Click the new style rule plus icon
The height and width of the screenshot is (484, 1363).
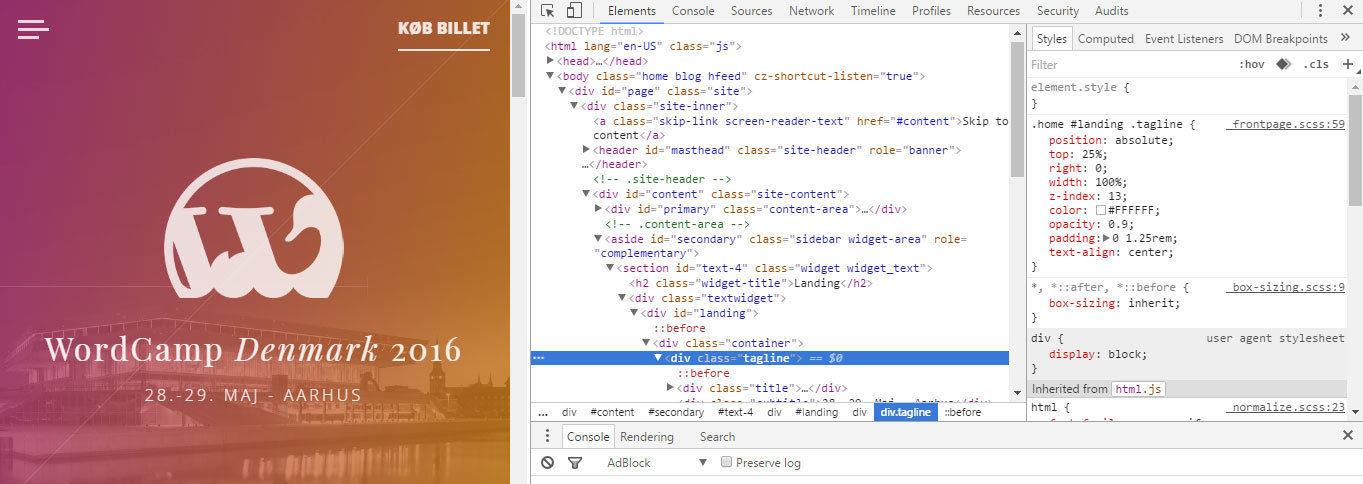coord(1348,64)
